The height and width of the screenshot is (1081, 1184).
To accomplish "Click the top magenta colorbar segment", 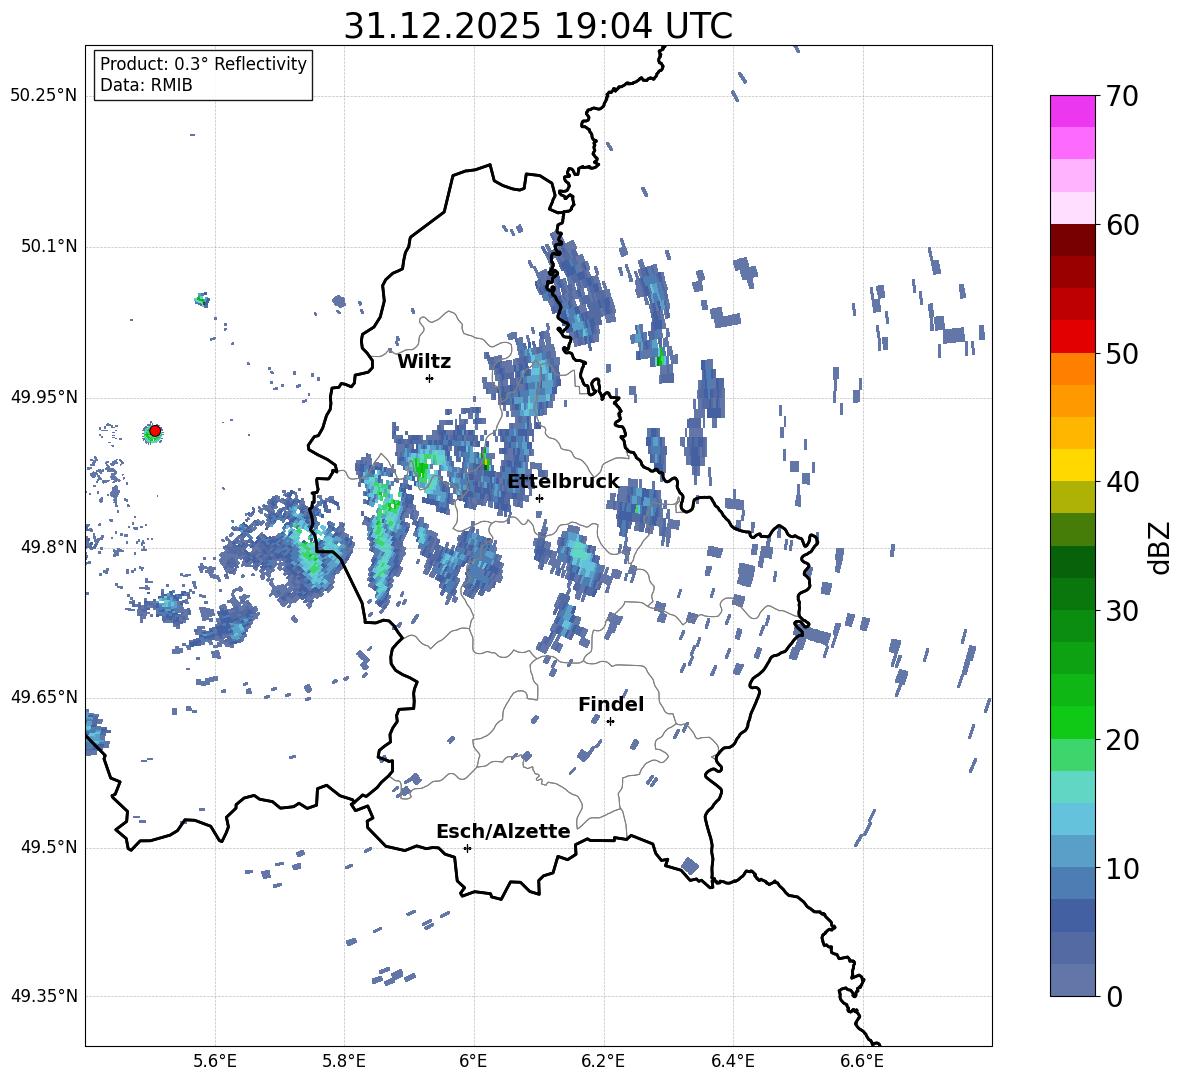I will (x=1072, y=112).
